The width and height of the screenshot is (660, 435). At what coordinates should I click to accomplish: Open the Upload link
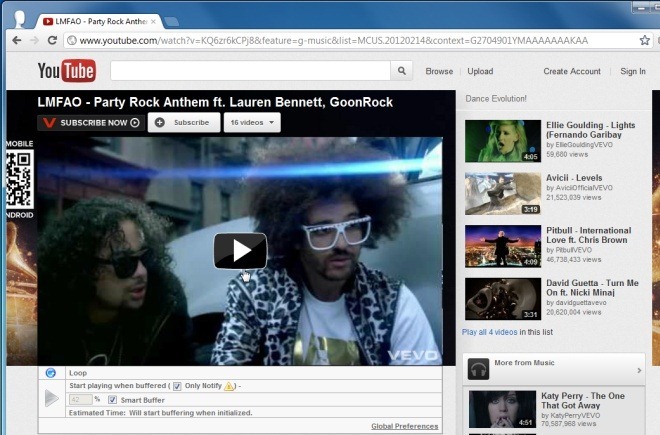[x=480, y=71]
